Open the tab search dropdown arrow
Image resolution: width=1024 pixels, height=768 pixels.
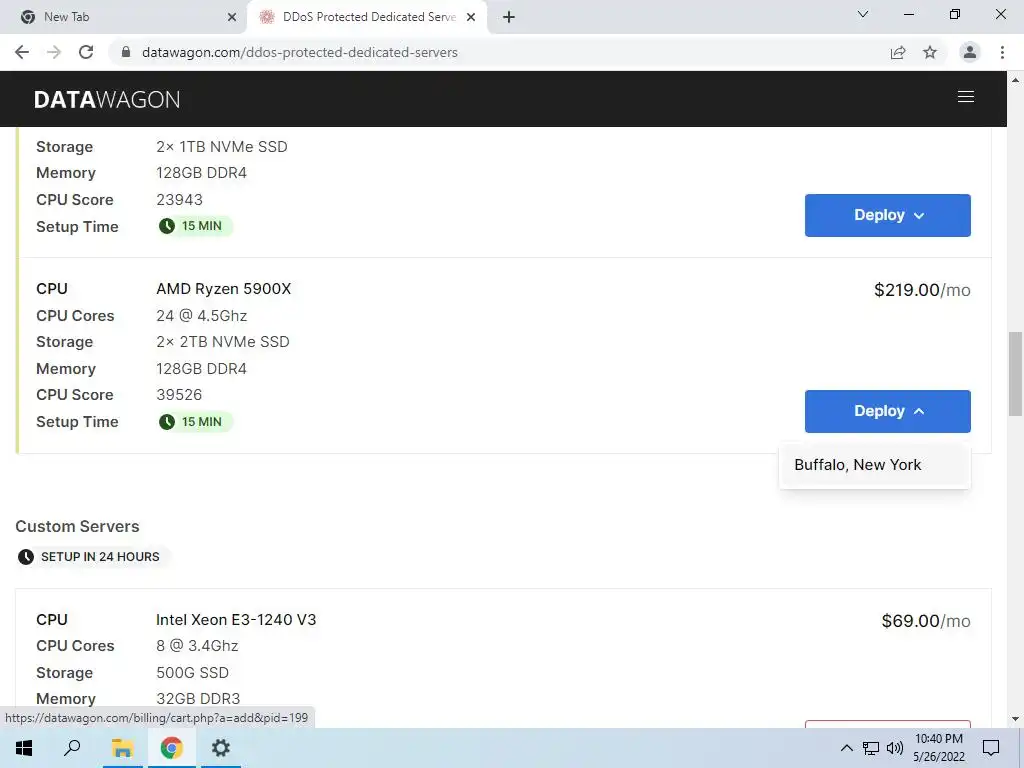863,14
